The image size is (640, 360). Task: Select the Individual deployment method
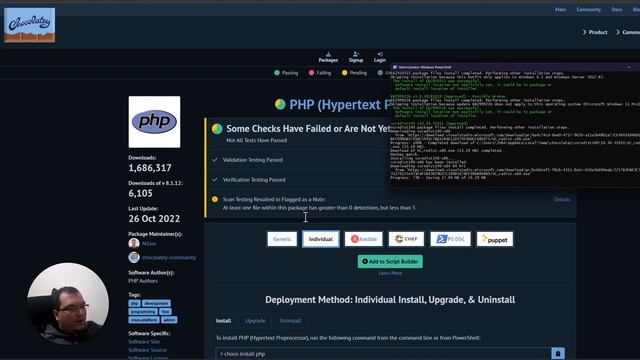coord(321,239)
